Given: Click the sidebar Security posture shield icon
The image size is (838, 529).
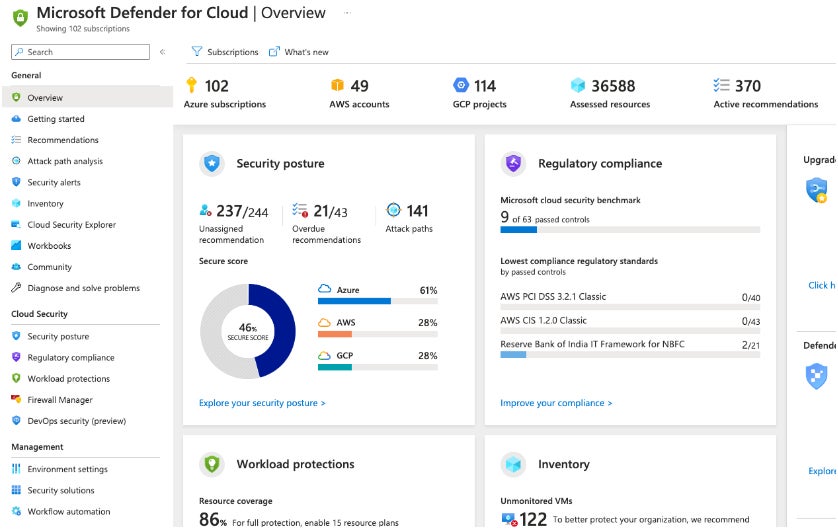Looking at the screenshot, I should coord(16,336).
